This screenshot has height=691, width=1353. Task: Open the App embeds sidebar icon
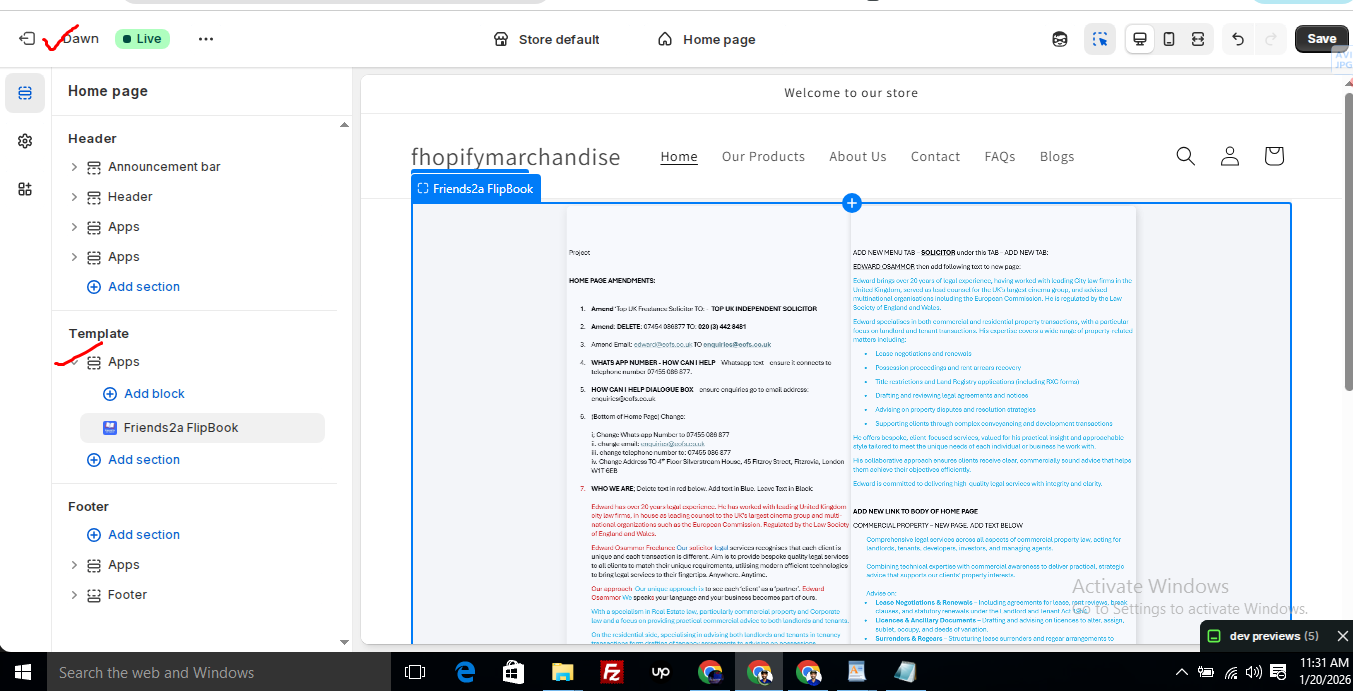click(25, 189)
